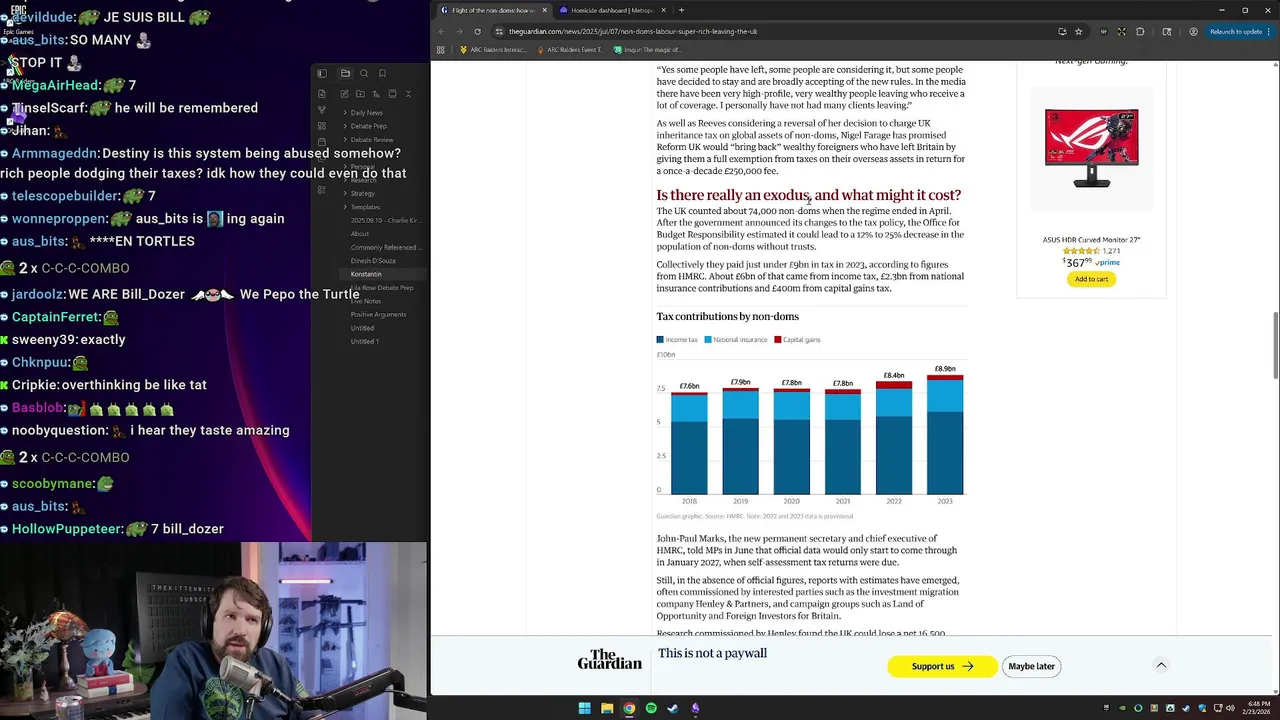Reload the Guardian page
1280x720 pixels.
tap(477, 31)
